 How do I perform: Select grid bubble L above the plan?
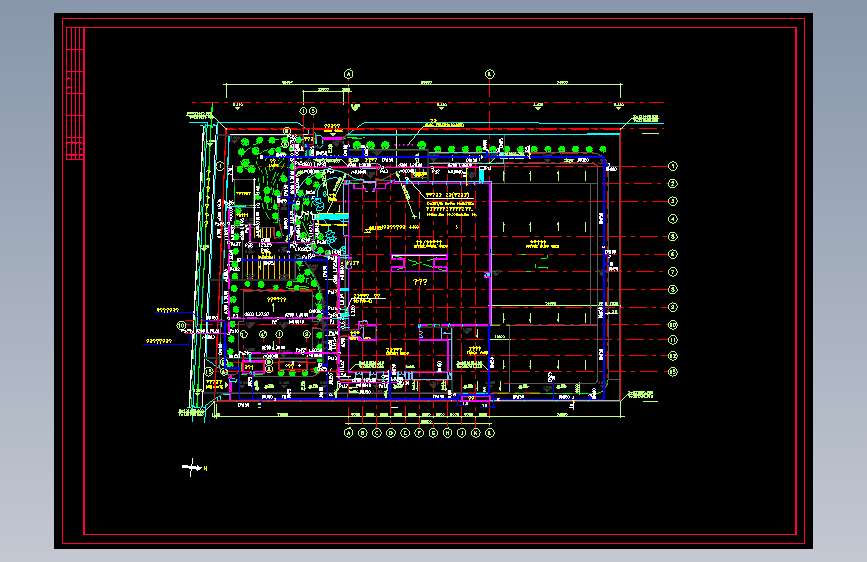[489, 74]
